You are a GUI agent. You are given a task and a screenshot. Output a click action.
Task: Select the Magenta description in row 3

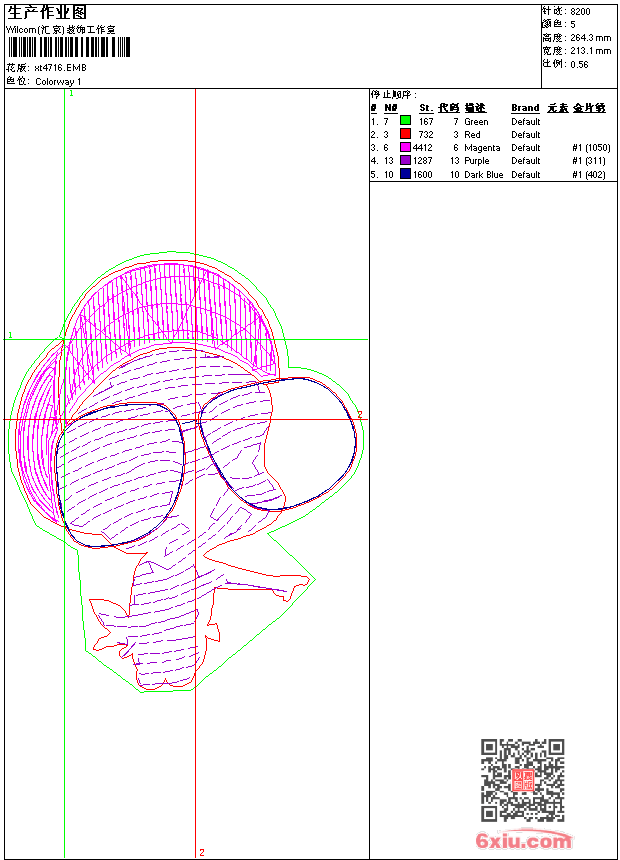coord(482,148)
